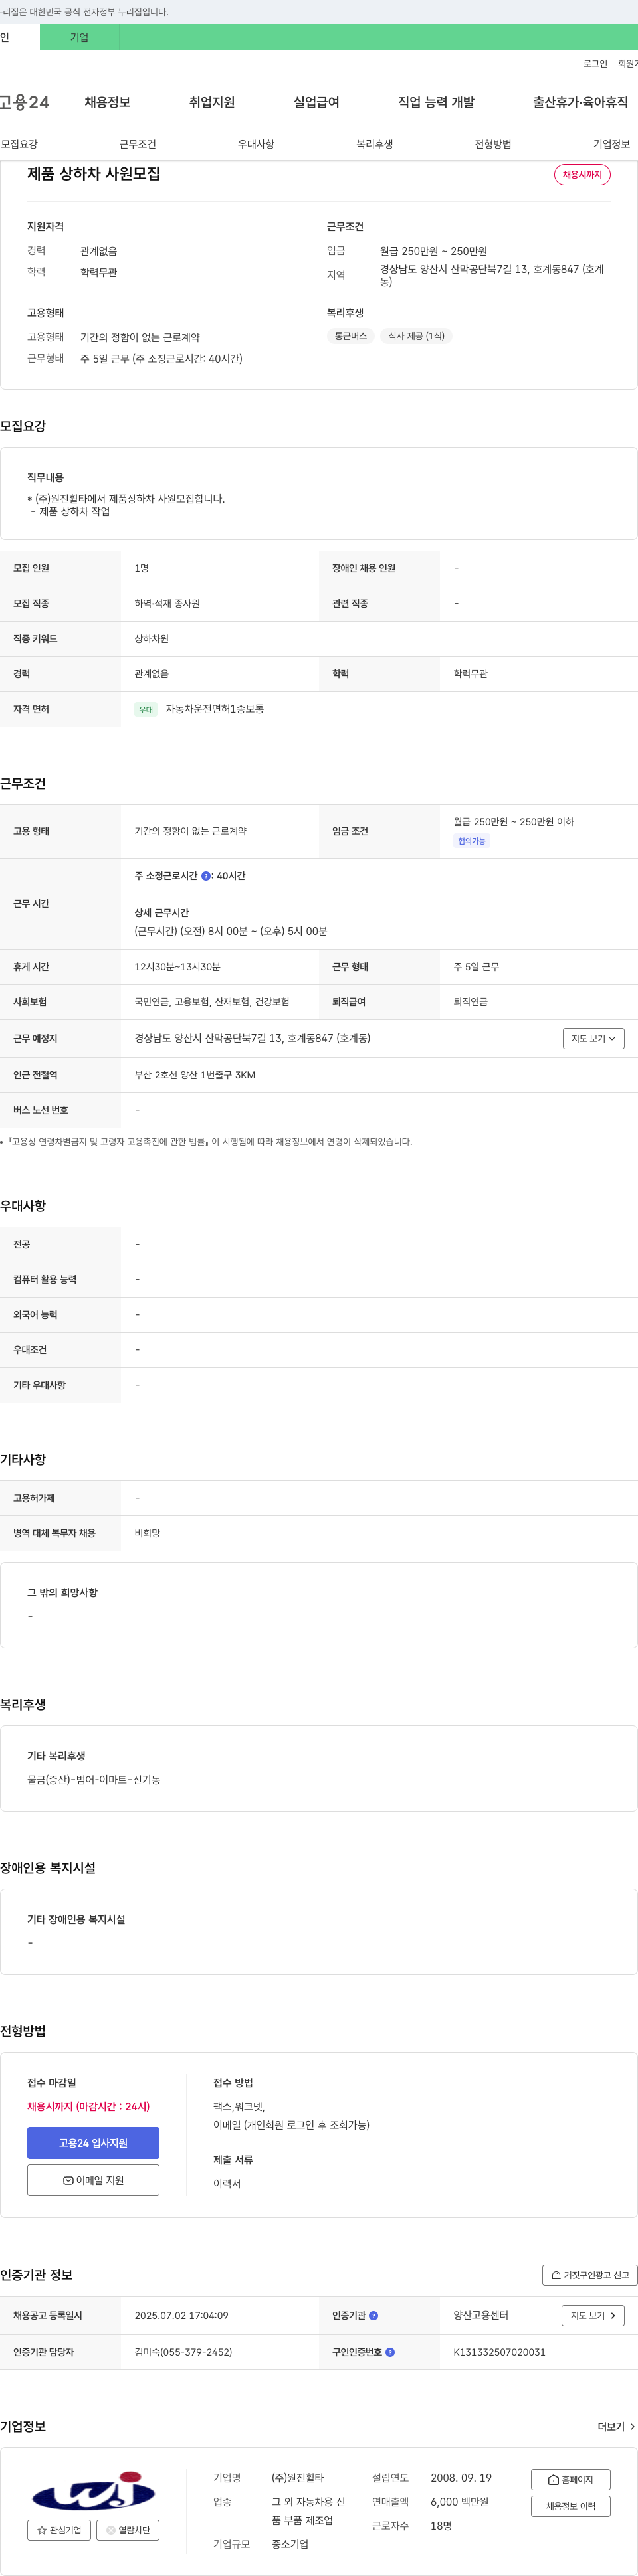Click the 설립연도 value 2008. 09. 19
Viewport: 638px width, 2576px height.
click(461, 2478)
